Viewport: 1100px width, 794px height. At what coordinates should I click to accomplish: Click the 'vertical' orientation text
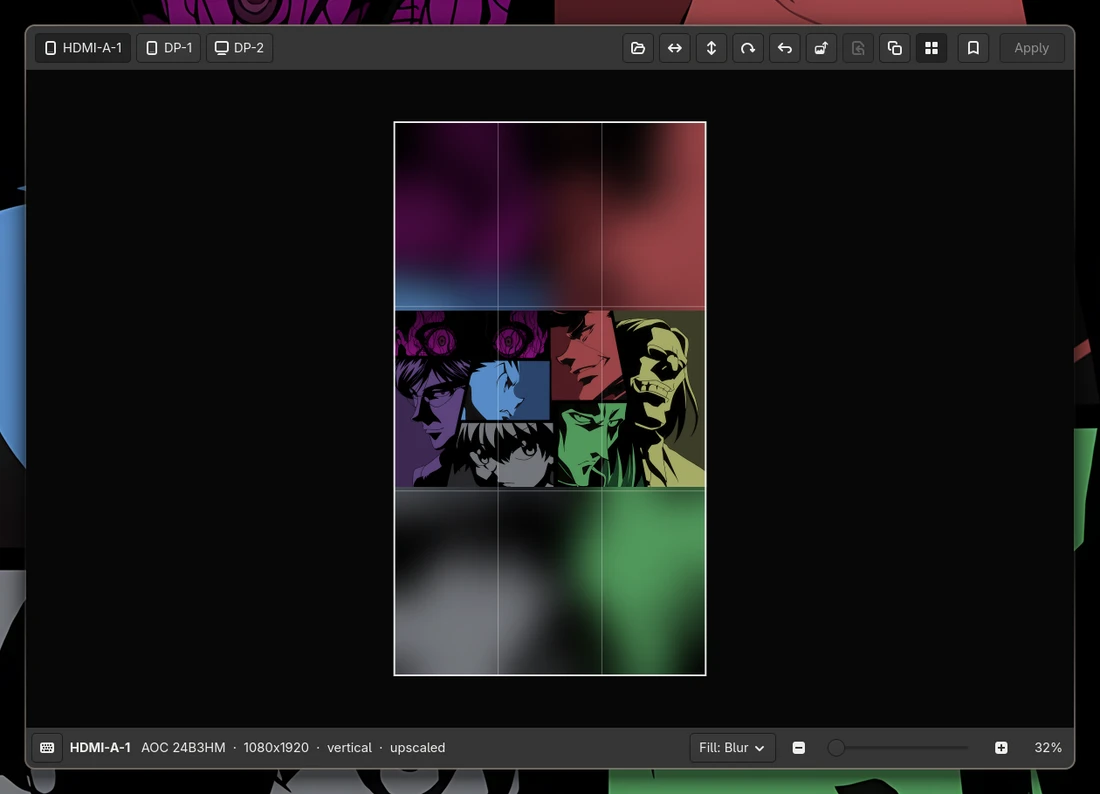pyautogui.click(x=349, y=748)
